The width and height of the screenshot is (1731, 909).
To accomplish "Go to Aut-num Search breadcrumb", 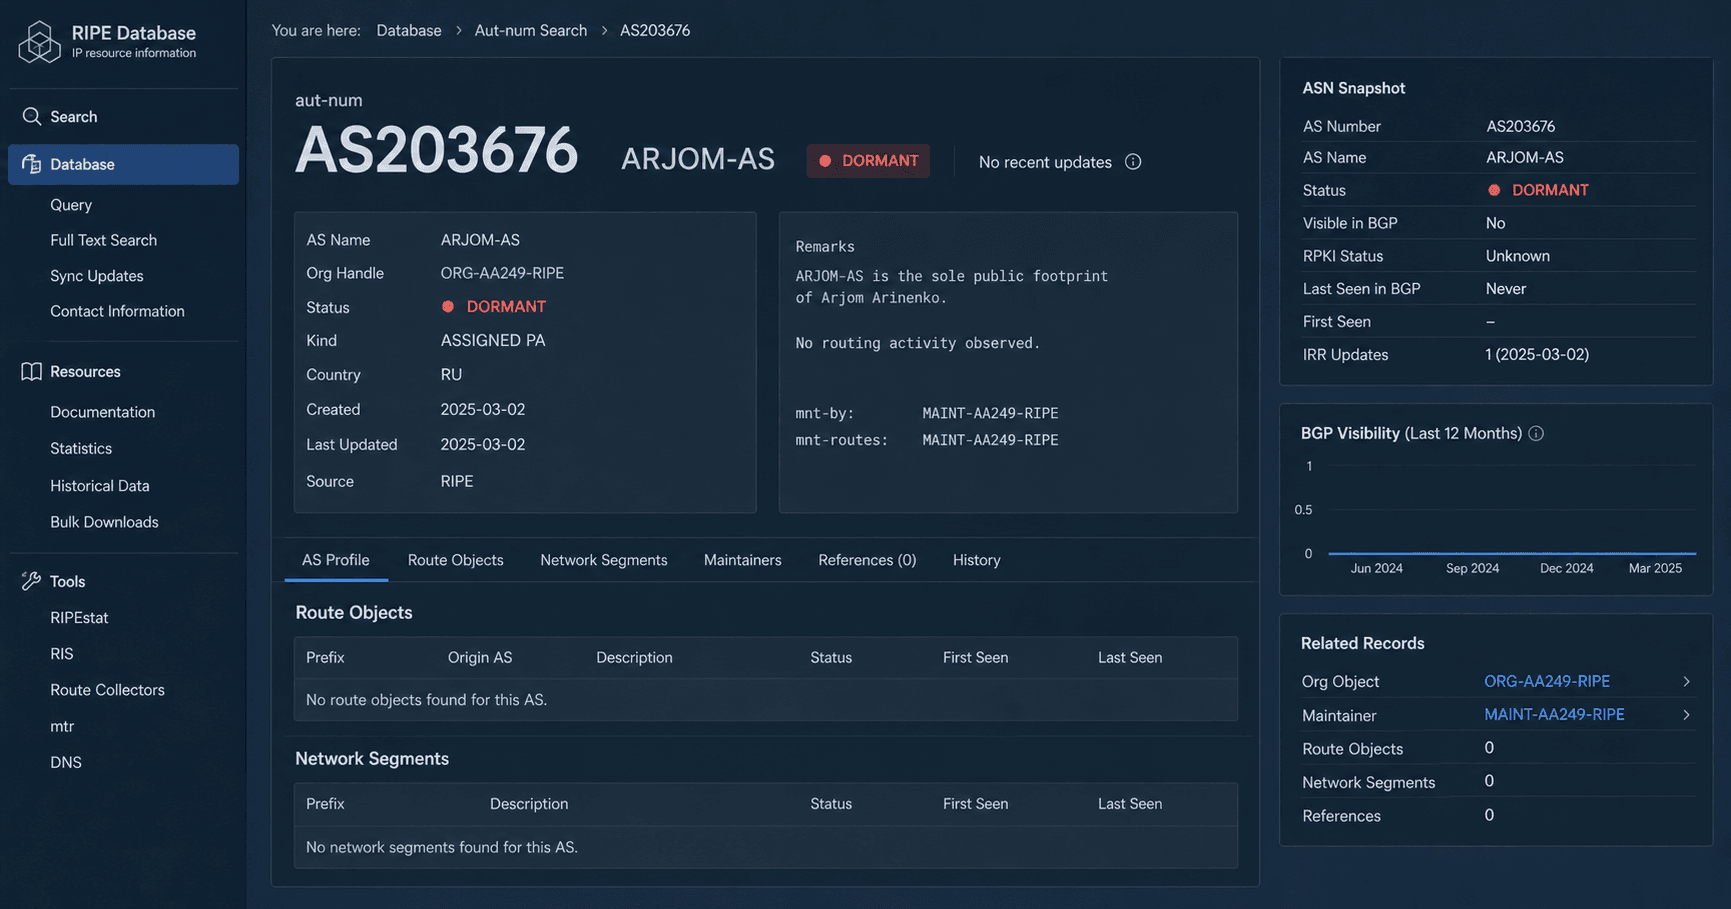I will (x=530, y=31).
